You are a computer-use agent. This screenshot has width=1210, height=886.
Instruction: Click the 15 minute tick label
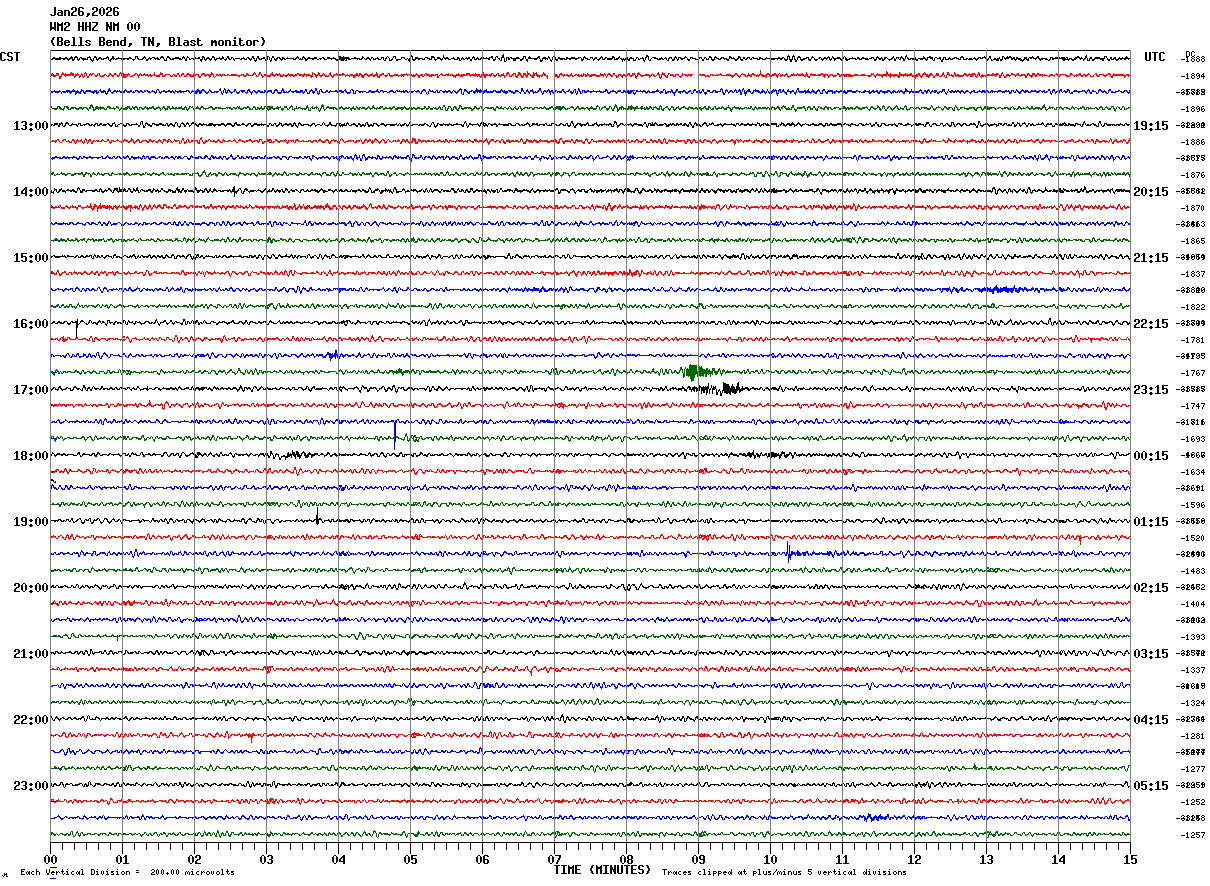[1130, 859]
